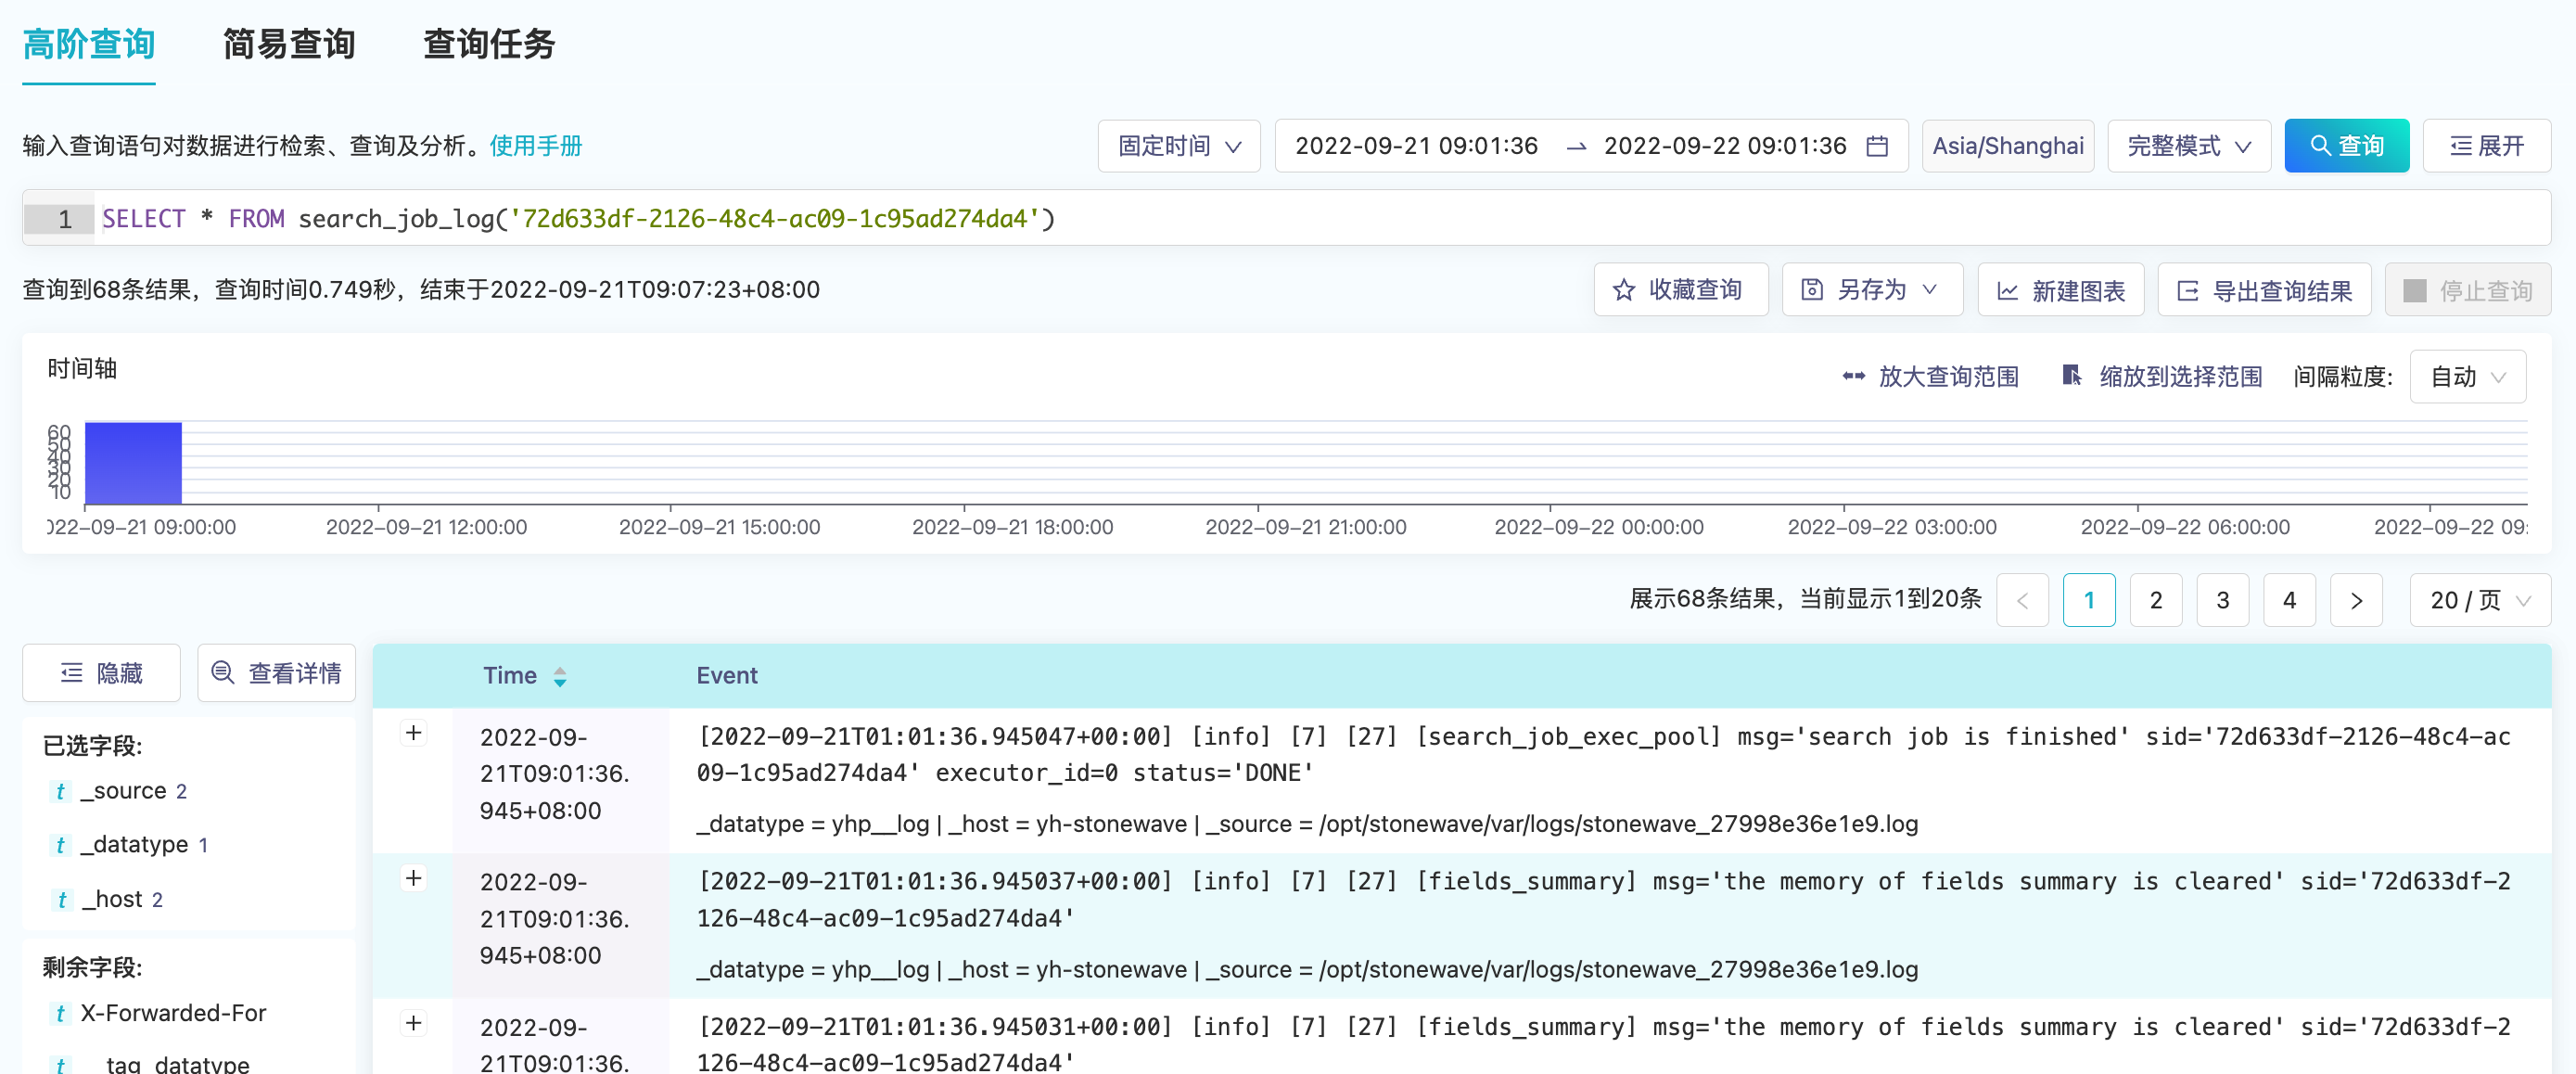
Task: Click the Asia/Shanghai timezone field
Action: pos(2008,146)
